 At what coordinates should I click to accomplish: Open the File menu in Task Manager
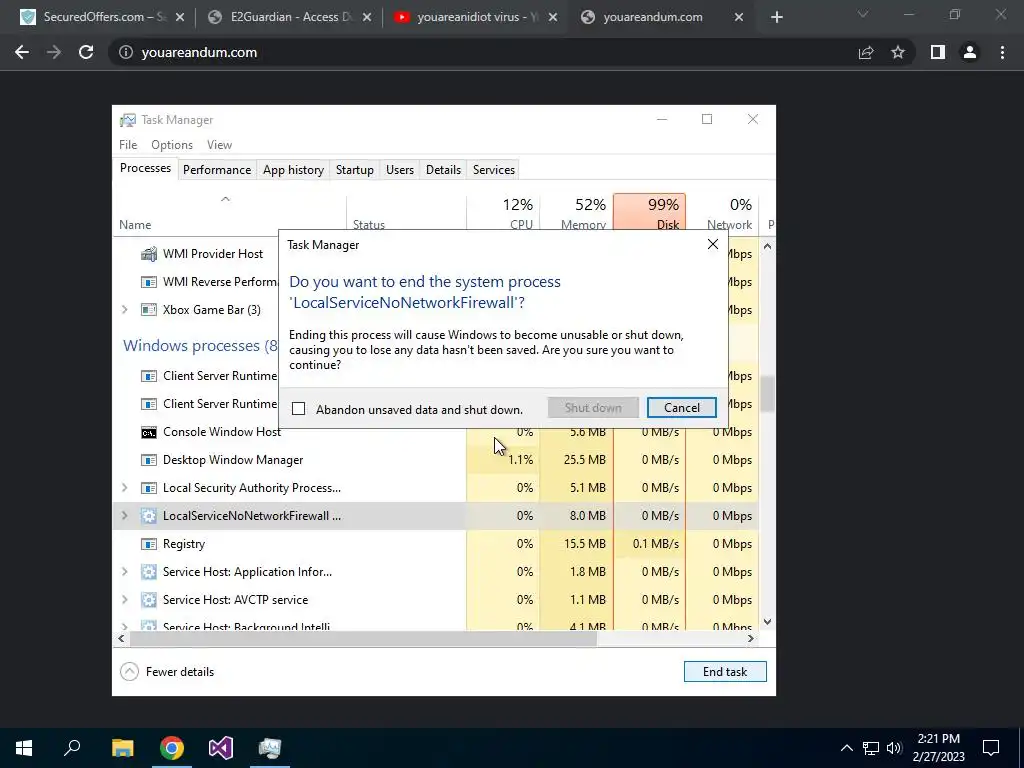click(x=128, y=145)
